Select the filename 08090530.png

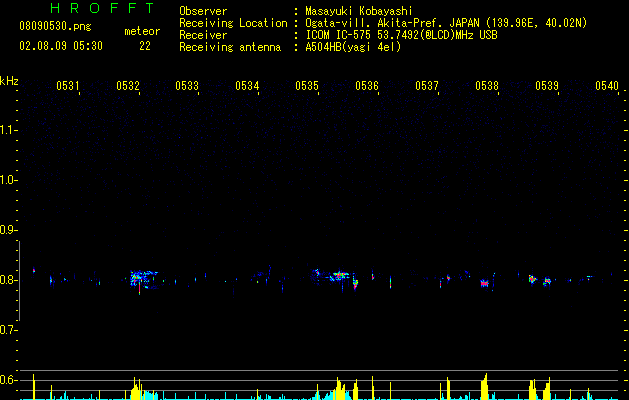55,26
